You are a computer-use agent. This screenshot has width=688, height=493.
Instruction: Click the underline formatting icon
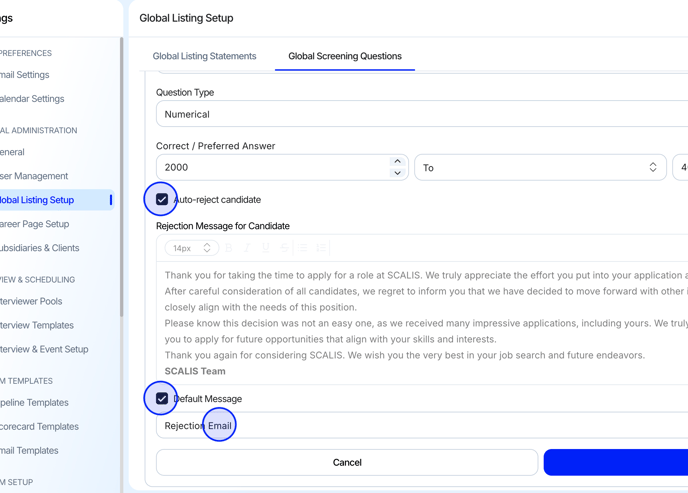pyautogui.click(x=266, y=248)
